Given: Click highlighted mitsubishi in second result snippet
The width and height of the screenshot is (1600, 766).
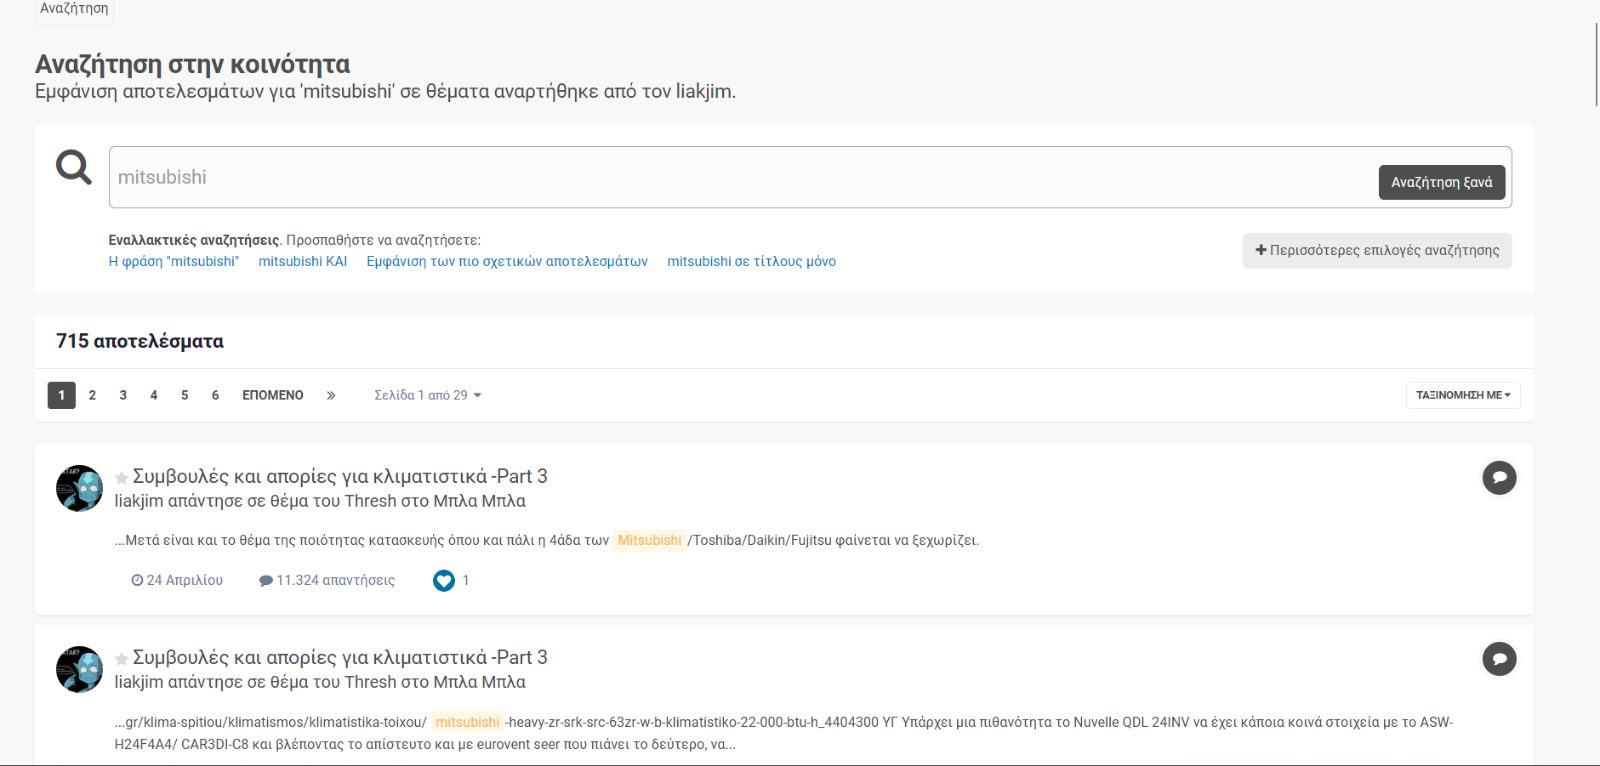Looking at the screenshot, I should pyautogui.click(x=467, y=722).
